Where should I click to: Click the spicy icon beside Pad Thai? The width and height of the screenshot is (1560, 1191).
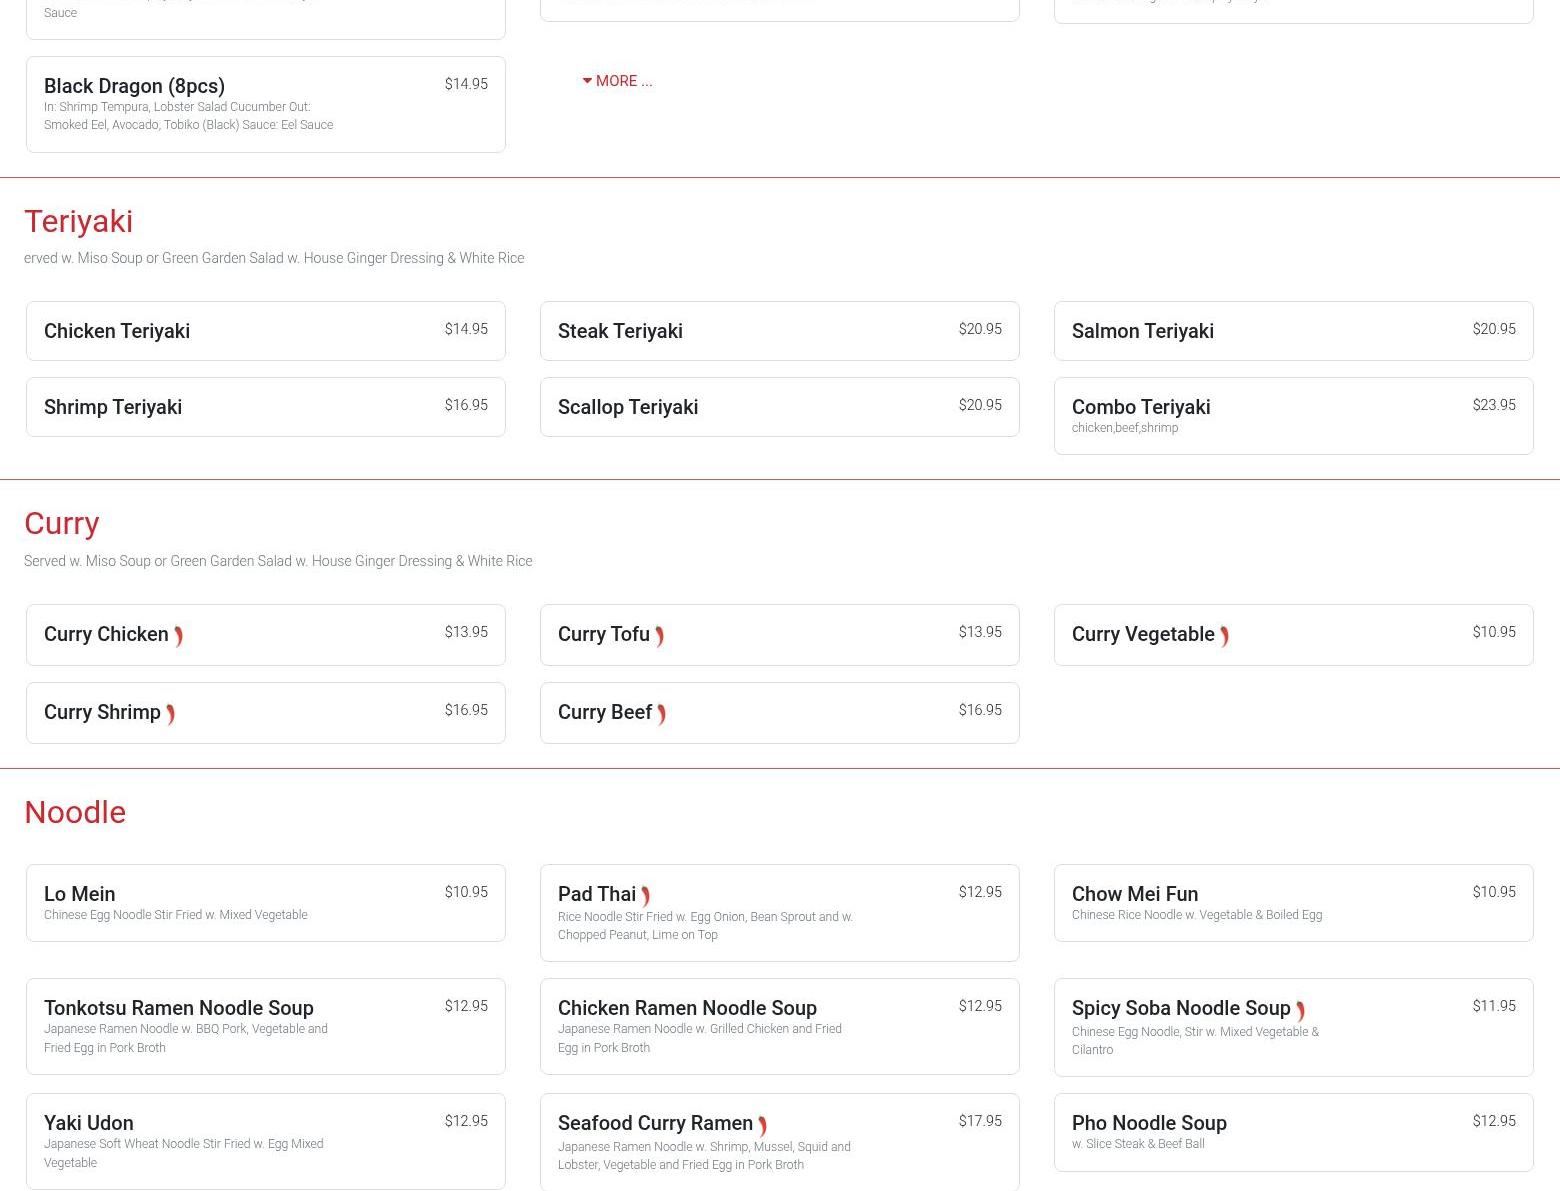point(645,896)
